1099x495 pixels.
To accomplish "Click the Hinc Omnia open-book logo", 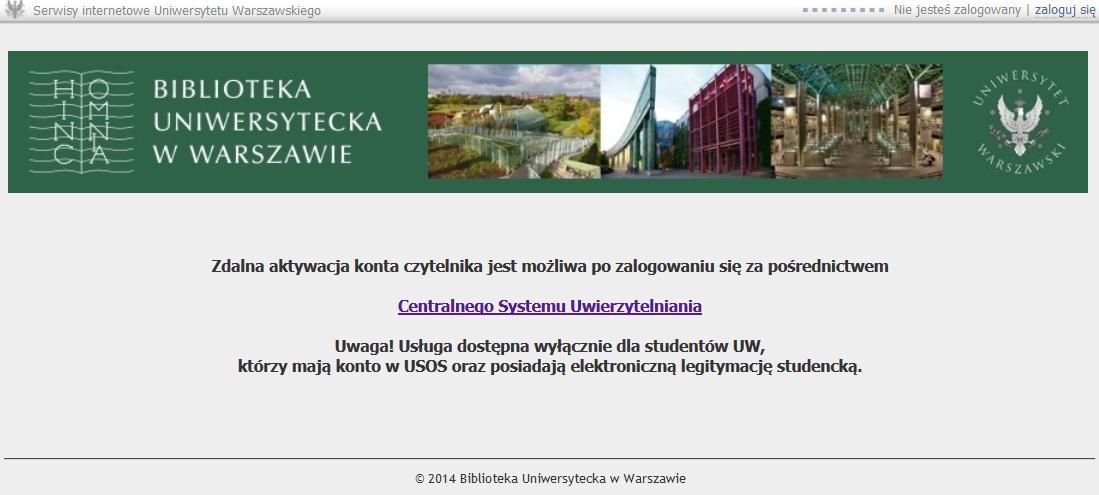I will [81, 122].
